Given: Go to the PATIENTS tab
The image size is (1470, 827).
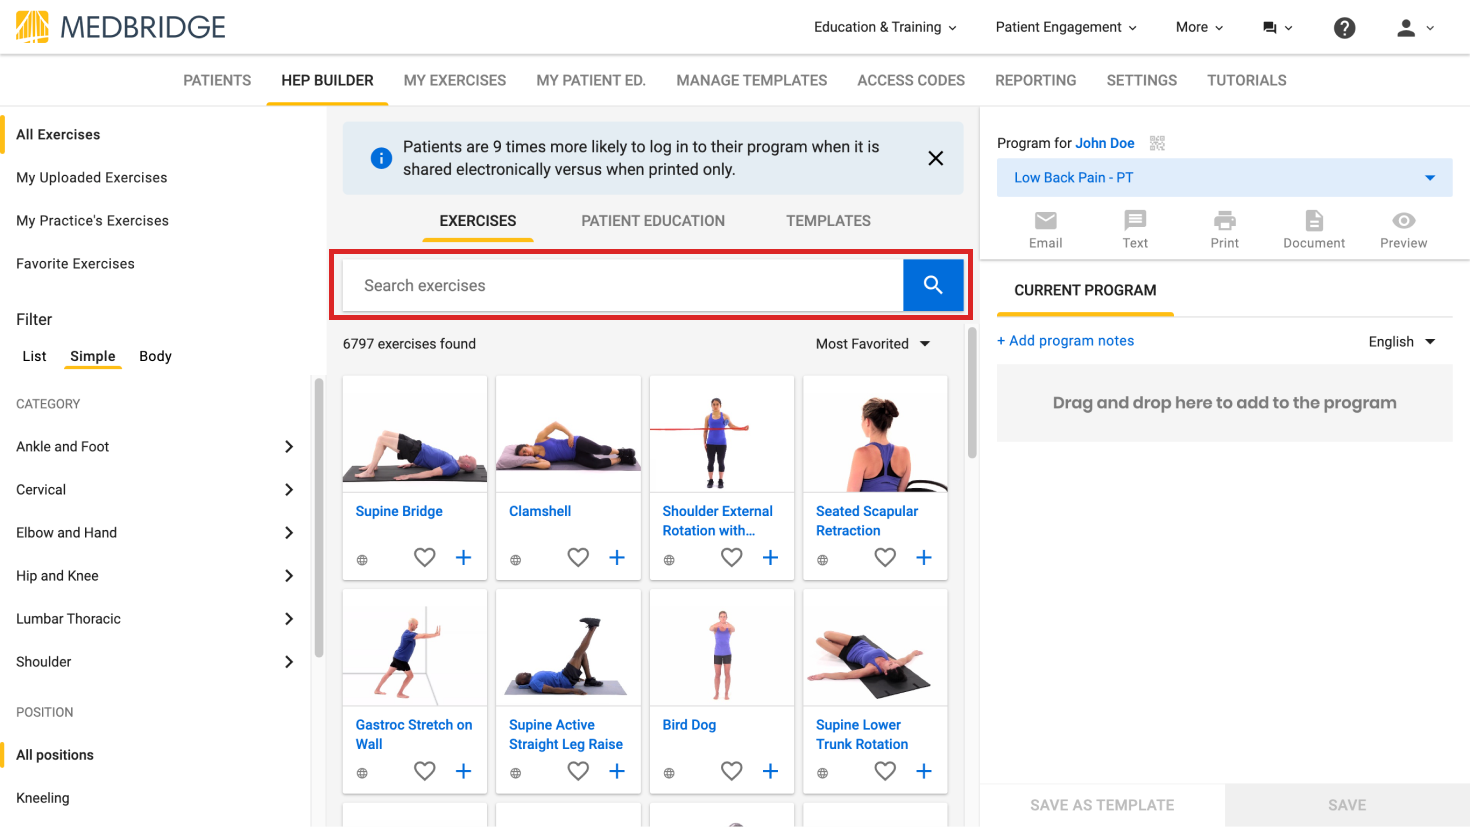Looking at the screenshot, I should click(x=217, y=80).
